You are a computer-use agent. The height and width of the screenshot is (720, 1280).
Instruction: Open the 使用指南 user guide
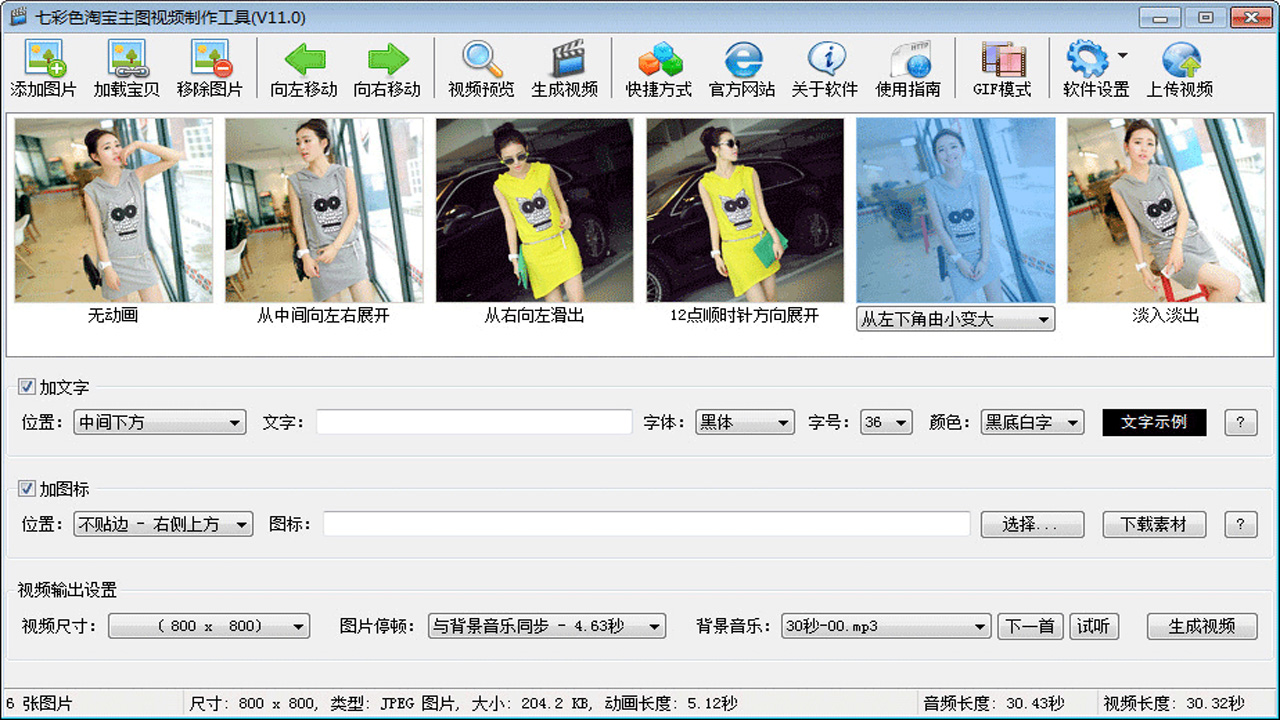908,68
